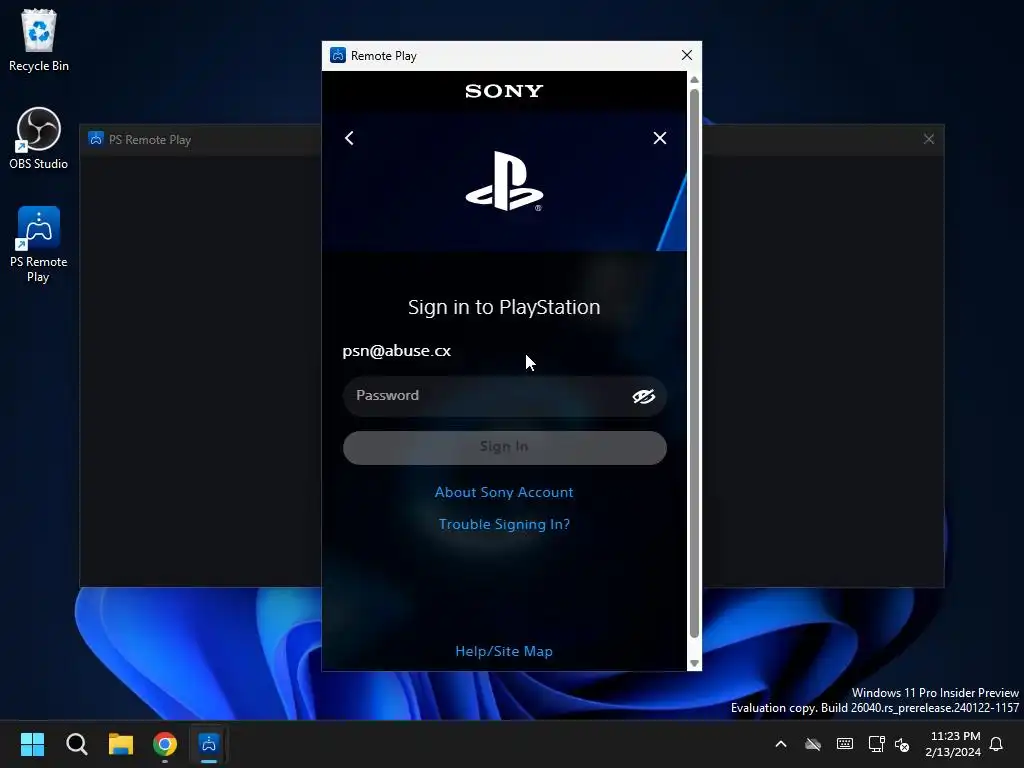Click the touch keyboard tray icon
1024x768 pixels.
tap(844, 744)
